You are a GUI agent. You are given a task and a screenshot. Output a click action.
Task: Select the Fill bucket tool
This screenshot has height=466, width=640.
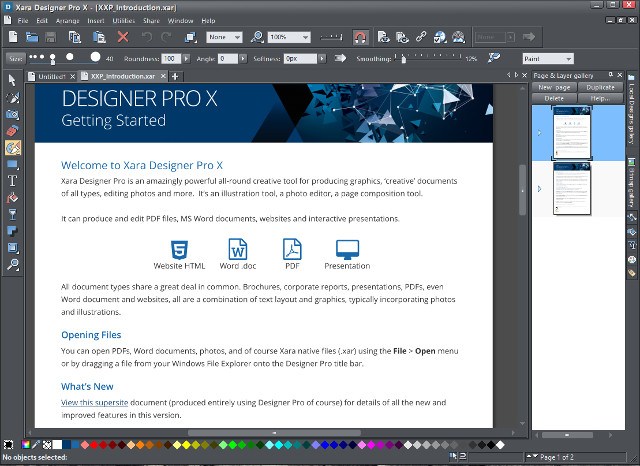(13, 198)
